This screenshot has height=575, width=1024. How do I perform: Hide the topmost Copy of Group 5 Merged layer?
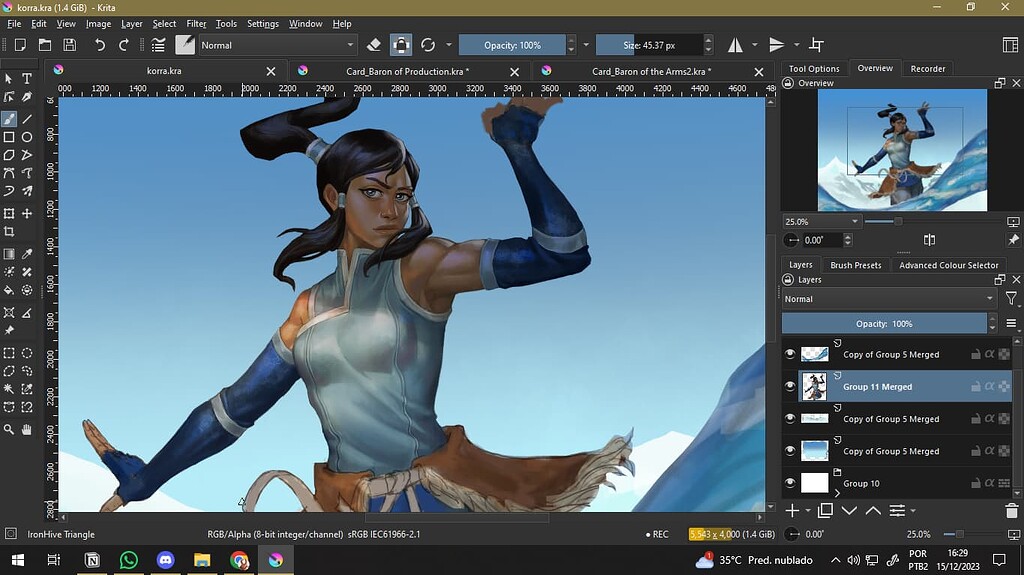click(790, 354)
